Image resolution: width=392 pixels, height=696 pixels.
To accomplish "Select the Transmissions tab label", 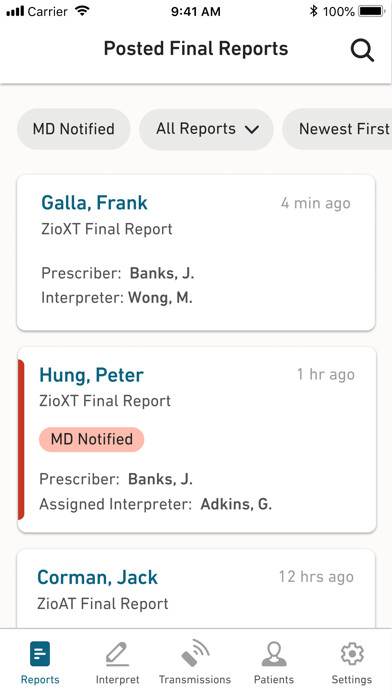I will [195, 680].
